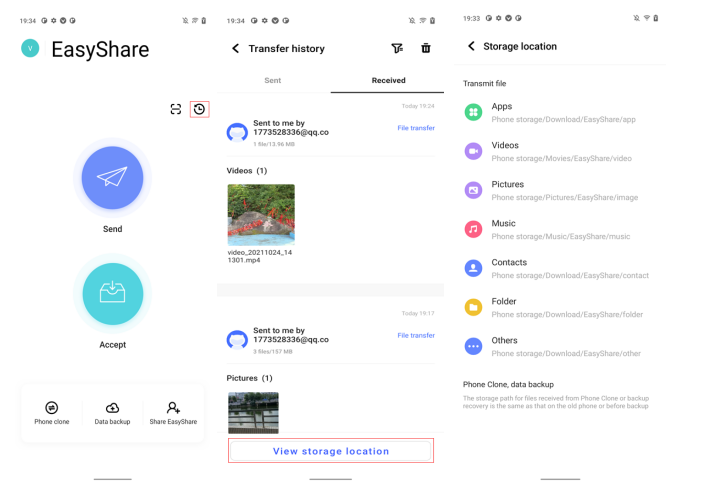The width and height of the screenshot is (723, 499).
Task: Click View storage location button
Action: click(x=331, y=451)
